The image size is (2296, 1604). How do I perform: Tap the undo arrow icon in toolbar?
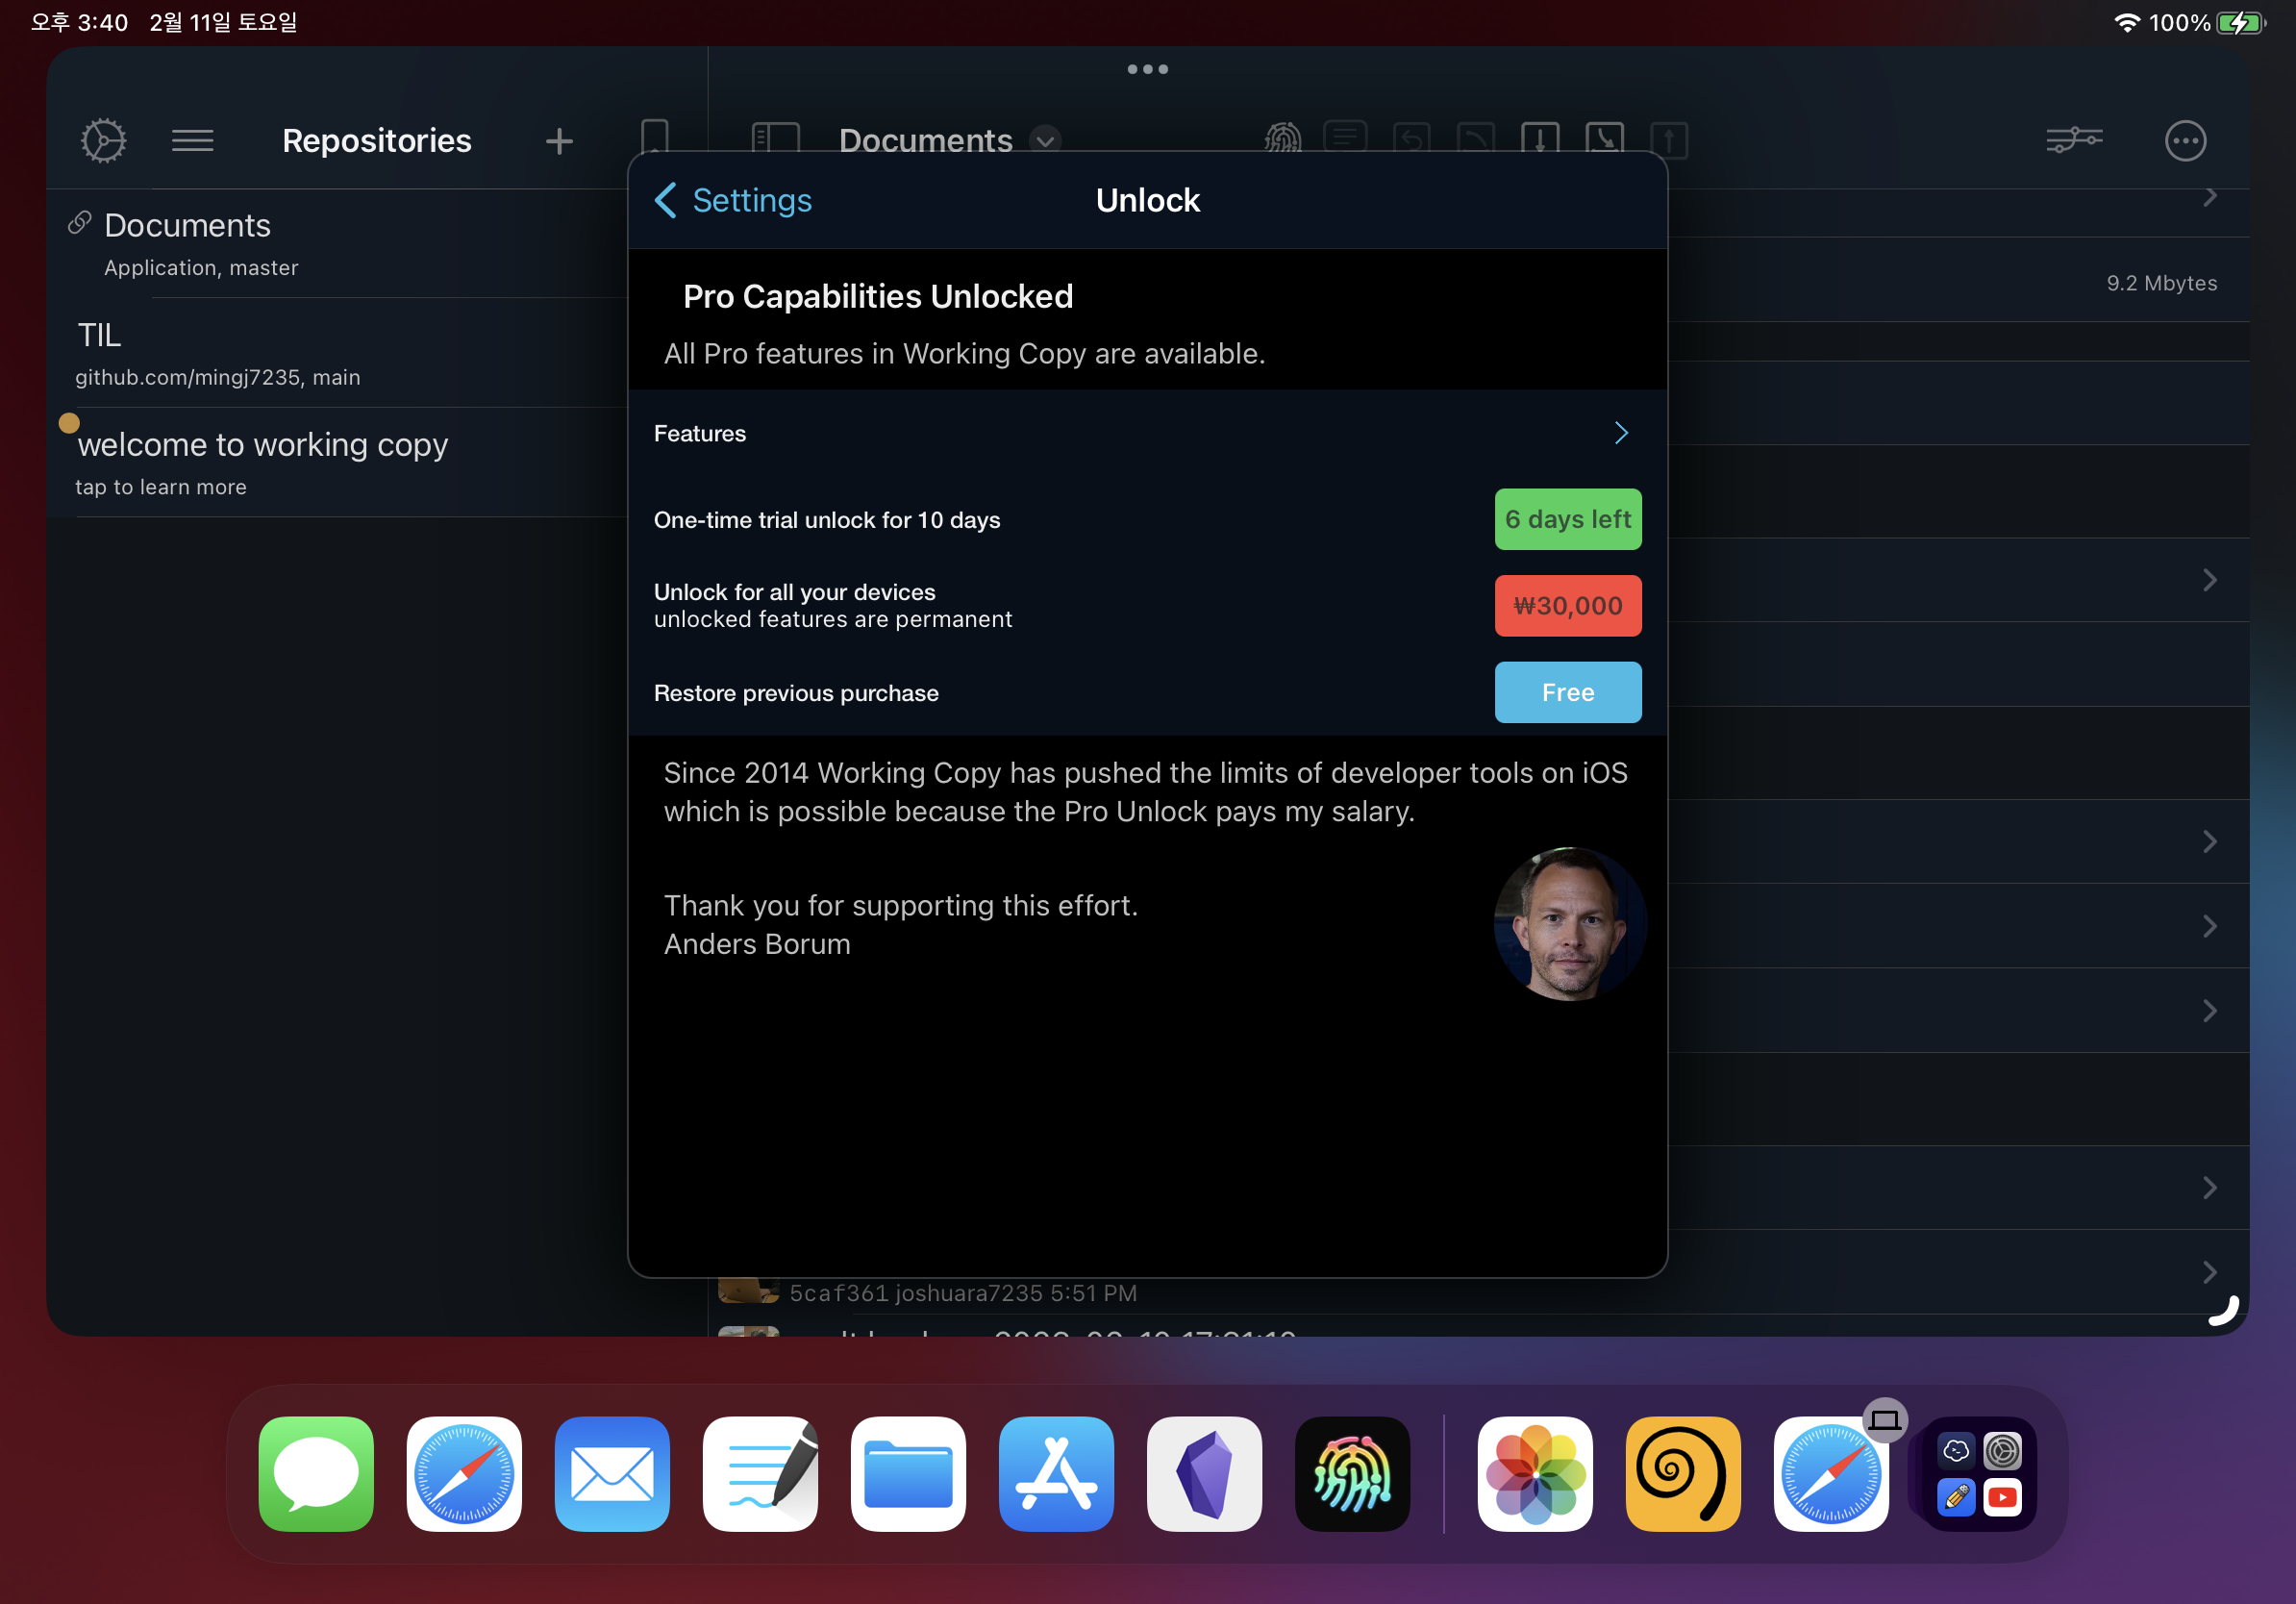[x=1411, y=139]
